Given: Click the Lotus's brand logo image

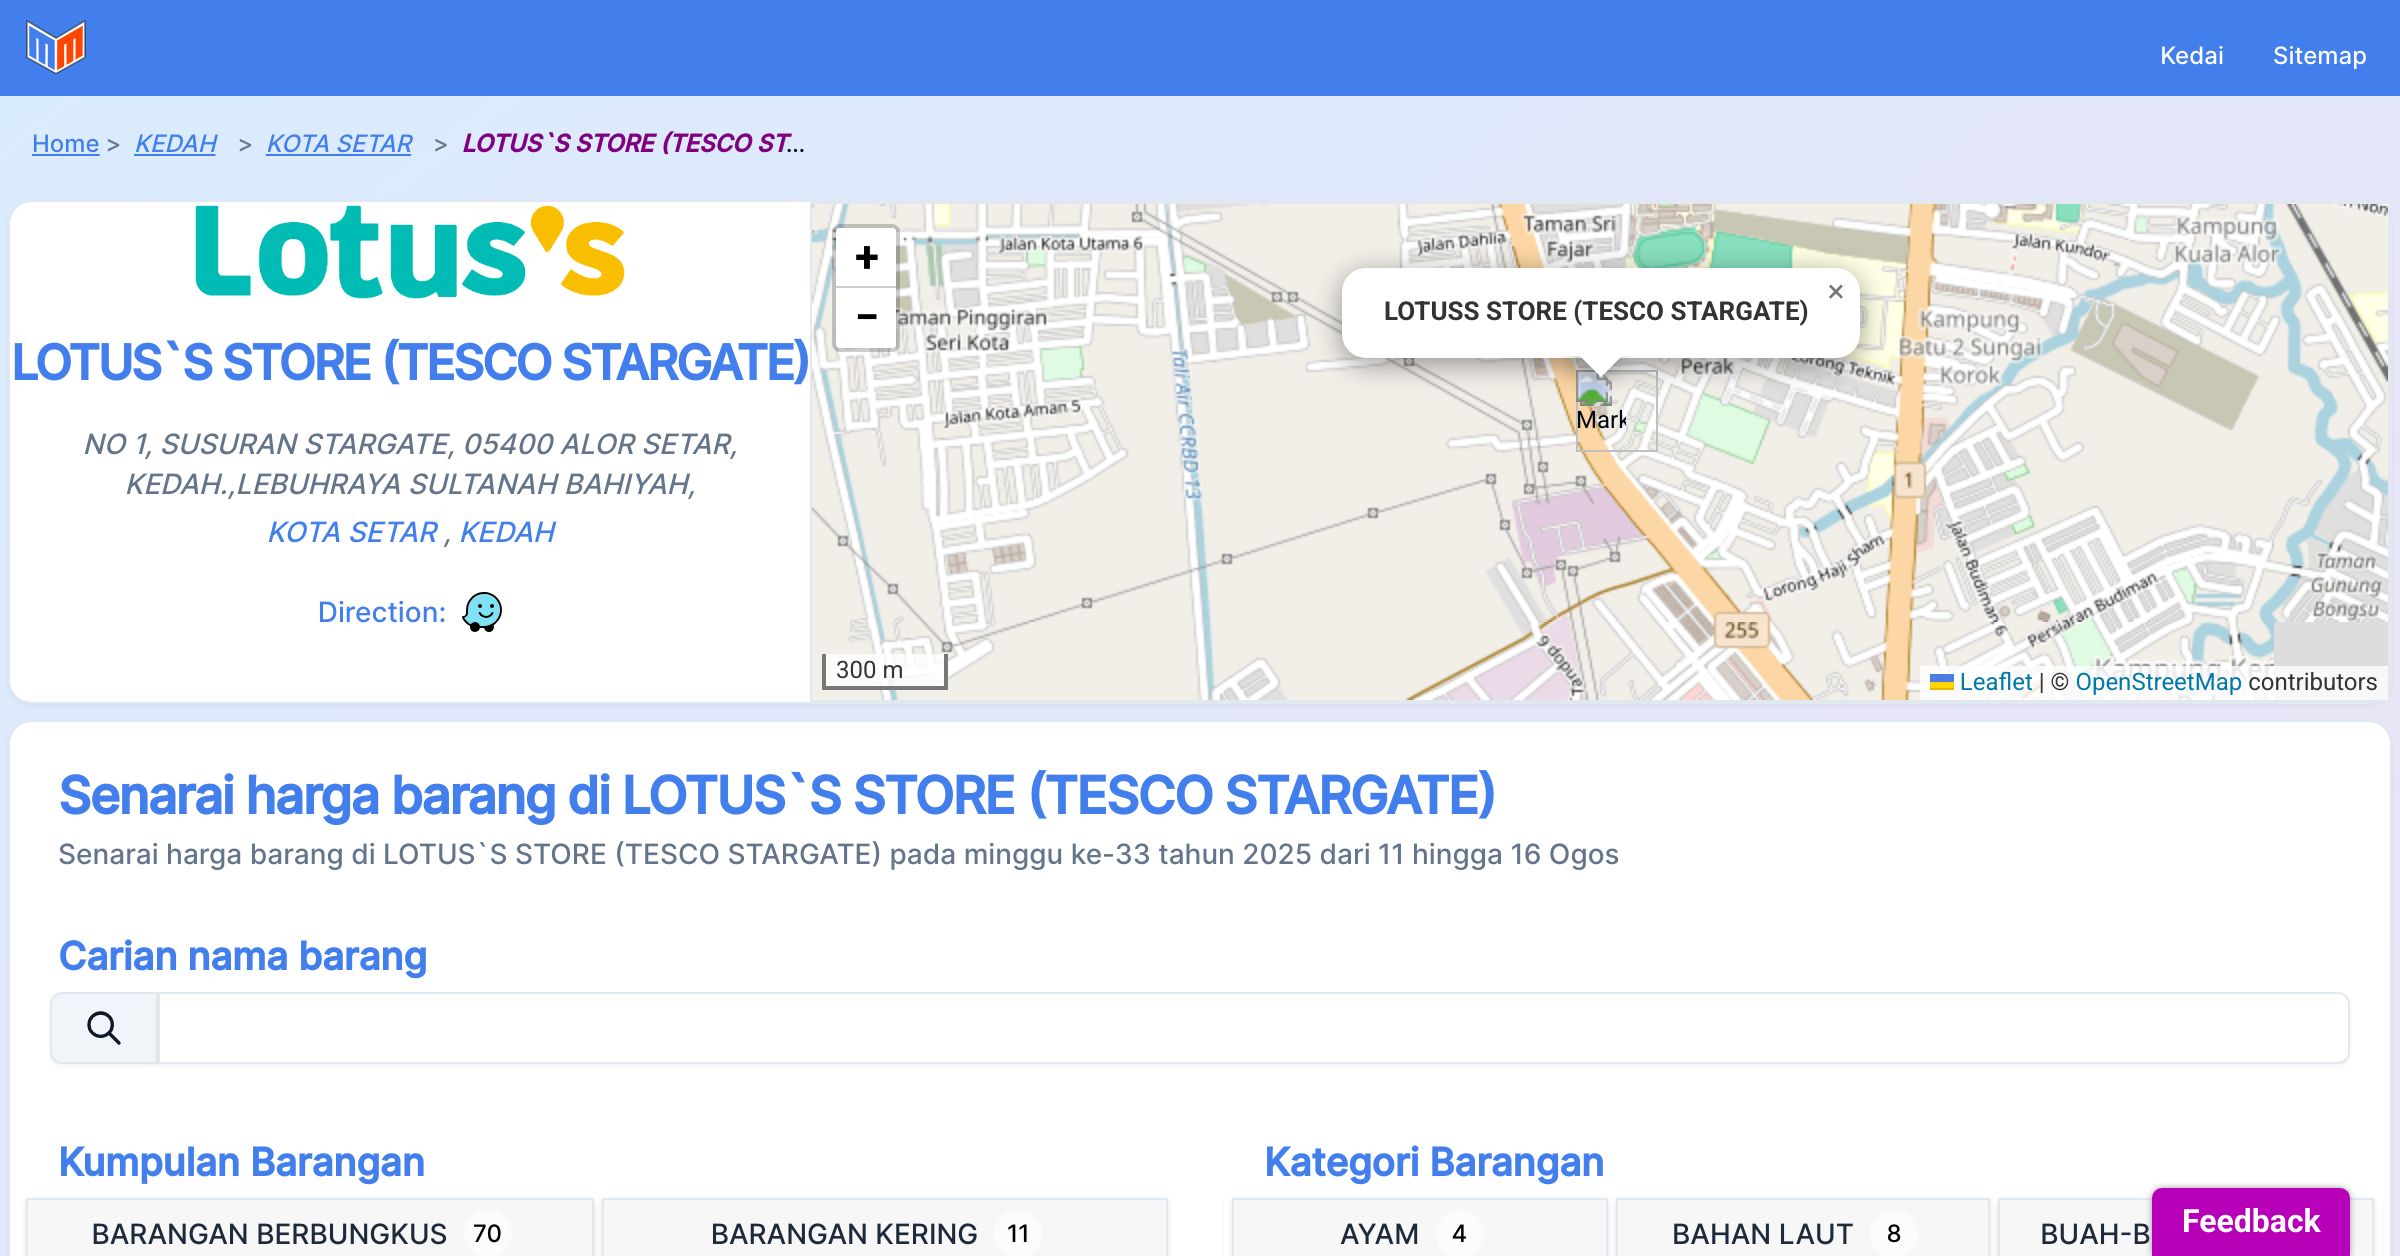Looking at the screenshot, I should [x=410, y=253].
